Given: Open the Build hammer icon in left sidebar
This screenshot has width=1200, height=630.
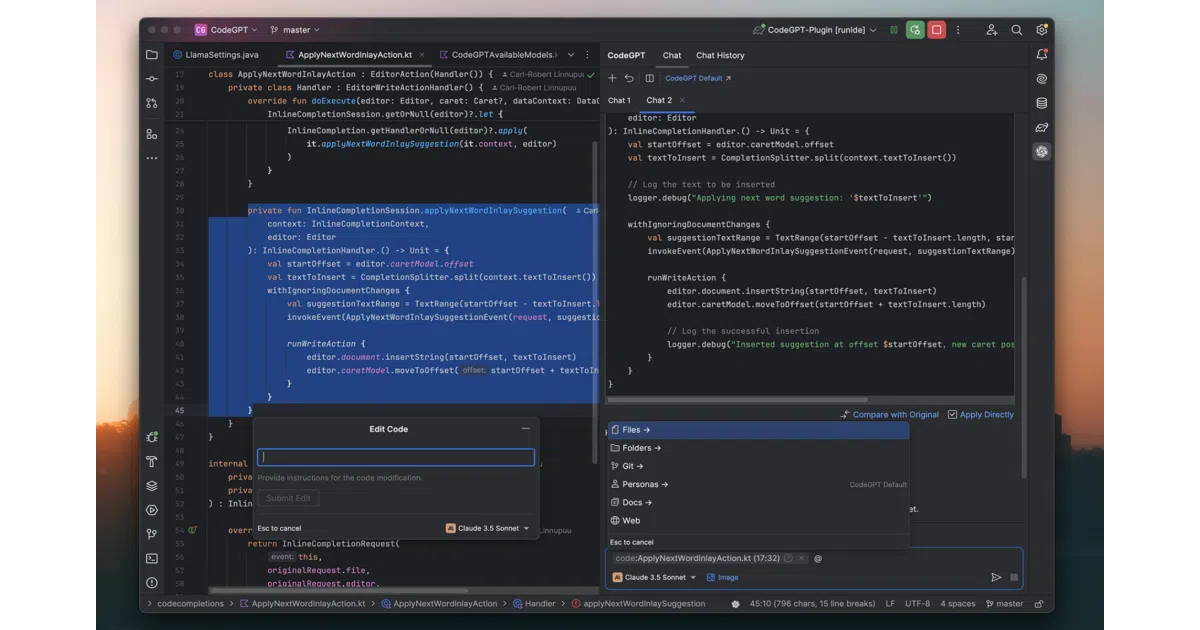Looking at the screenshot, I should [x=152, y=461].
